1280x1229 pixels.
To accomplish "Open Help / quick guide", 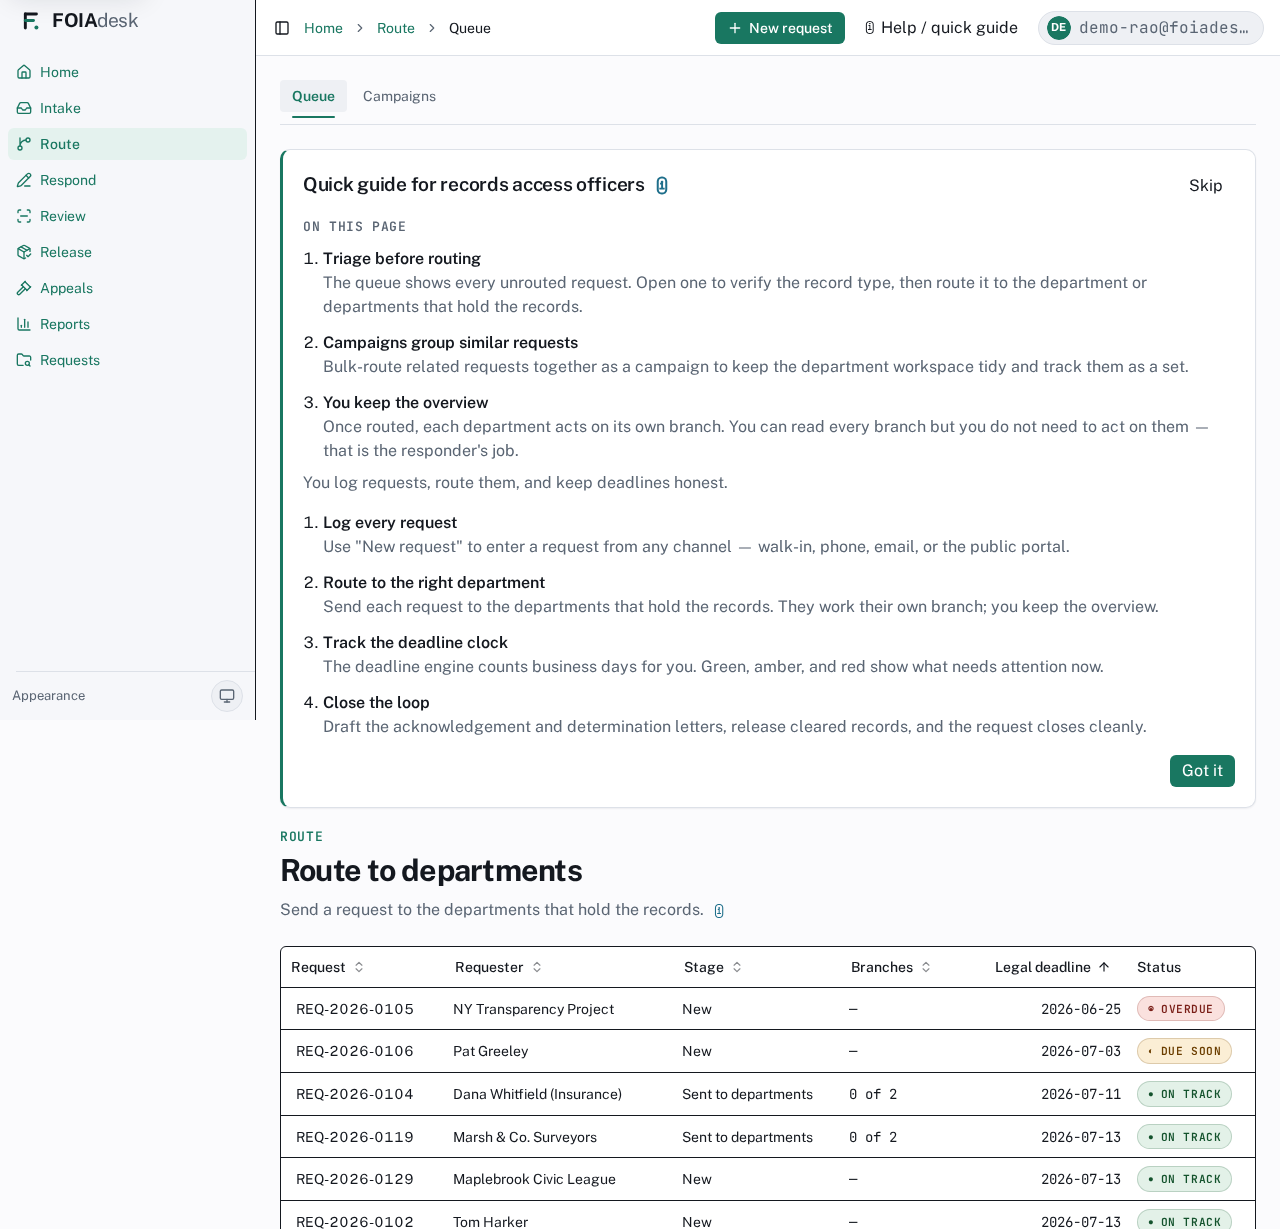I will point(941,28).
